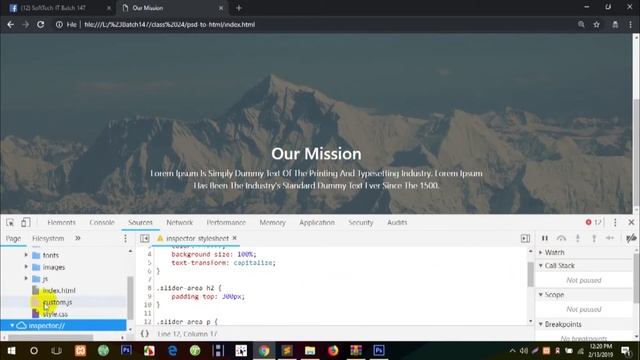The image size is (640, 360).
Task: Open the Memory tab
Action: pos(273,222)
